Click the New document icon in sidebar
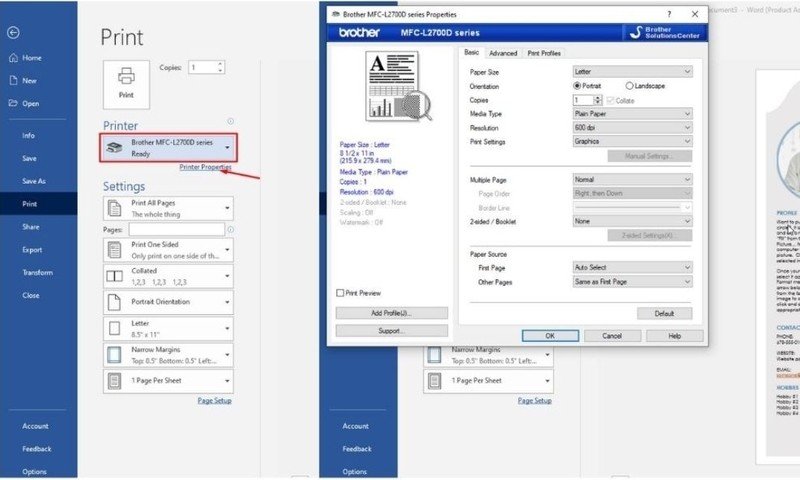The width and height of the screenshot is (800, 480). 13,81
